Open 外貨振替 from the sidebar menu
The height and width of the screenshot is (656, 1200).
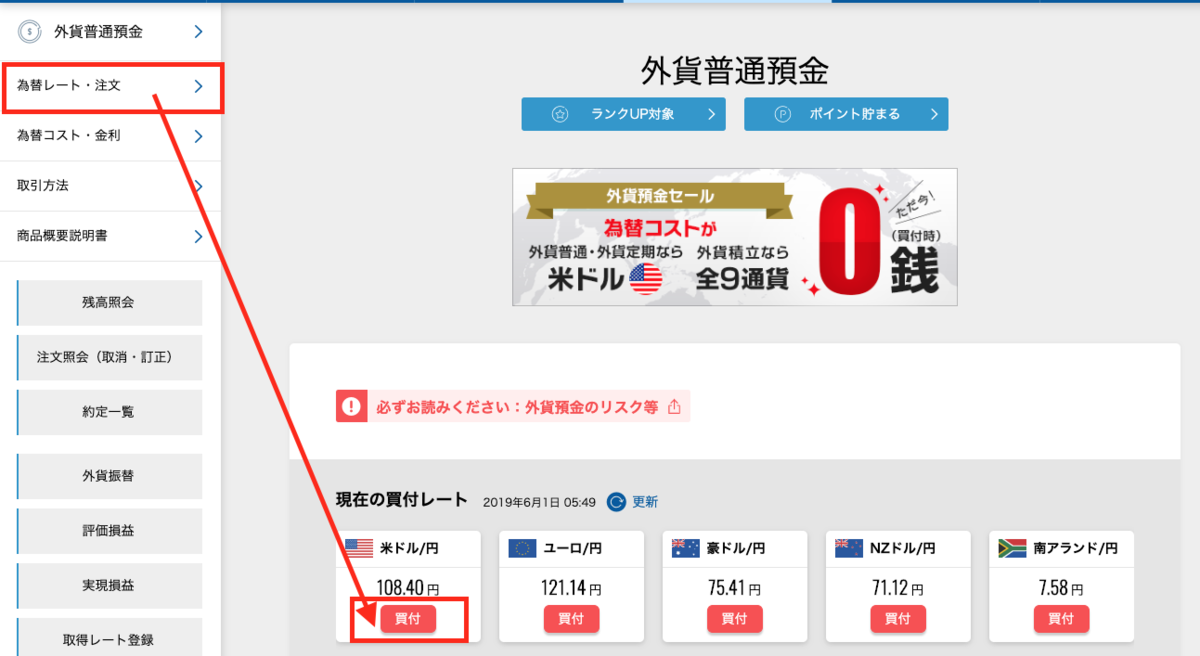click(x=108, y=477)
